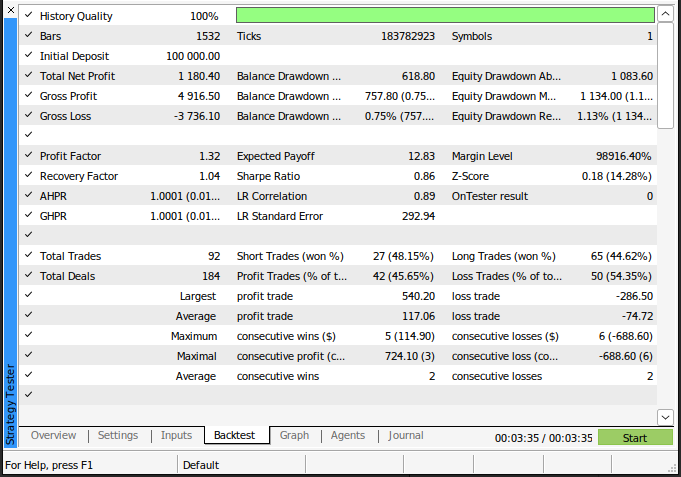Image resolution: width=681 pixels, height=477 pixels.
Task: Click the status bar resize grip
Action: [x=672, y=468]
